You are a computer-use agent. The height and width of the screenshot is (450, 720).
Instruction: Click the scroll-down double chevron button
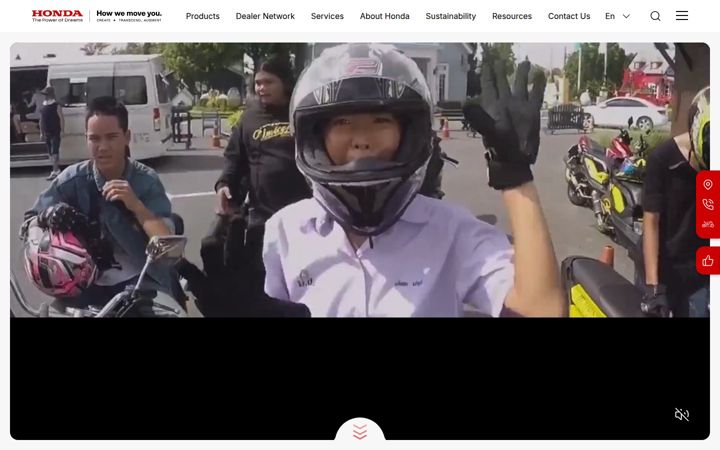pyautogui.click(x=360, y=431)
